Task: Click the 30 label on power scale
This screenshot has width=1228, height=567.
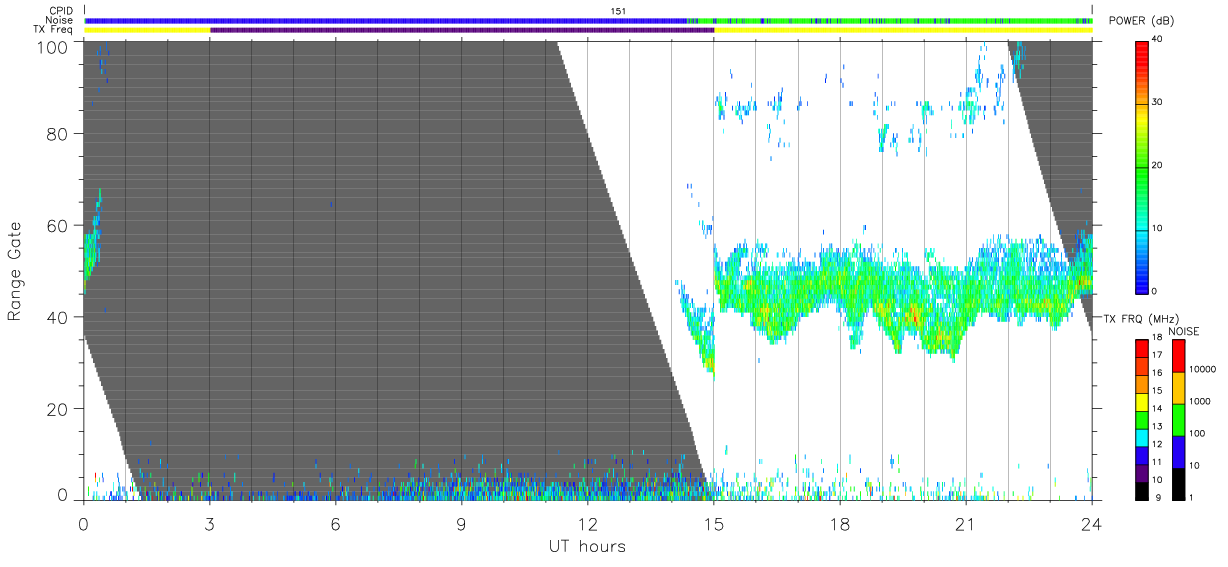Action: coord(1158,103)
